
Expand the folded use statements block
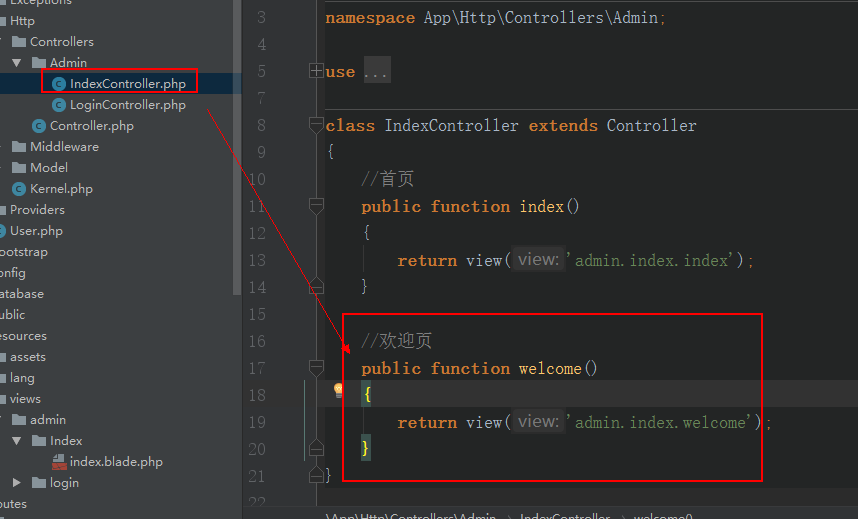(x=316, y=71)
